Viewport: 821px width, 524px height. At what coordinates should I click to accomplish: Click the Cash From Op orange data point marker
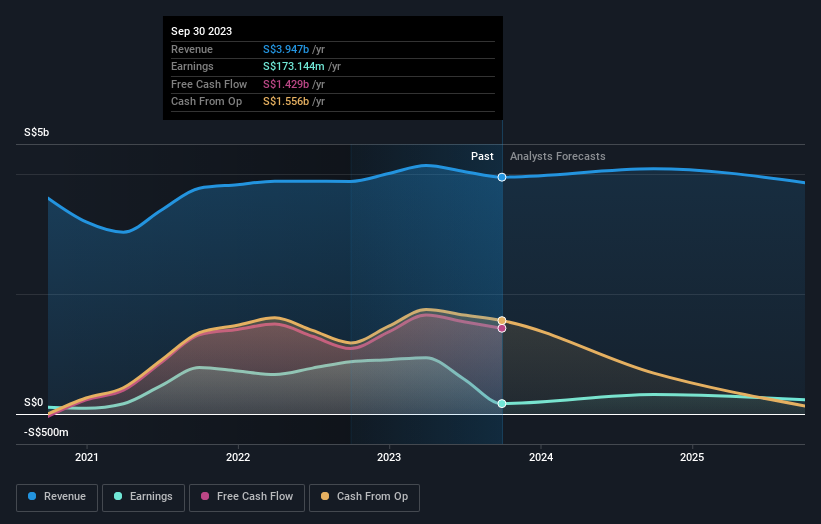tap(502, 320)
